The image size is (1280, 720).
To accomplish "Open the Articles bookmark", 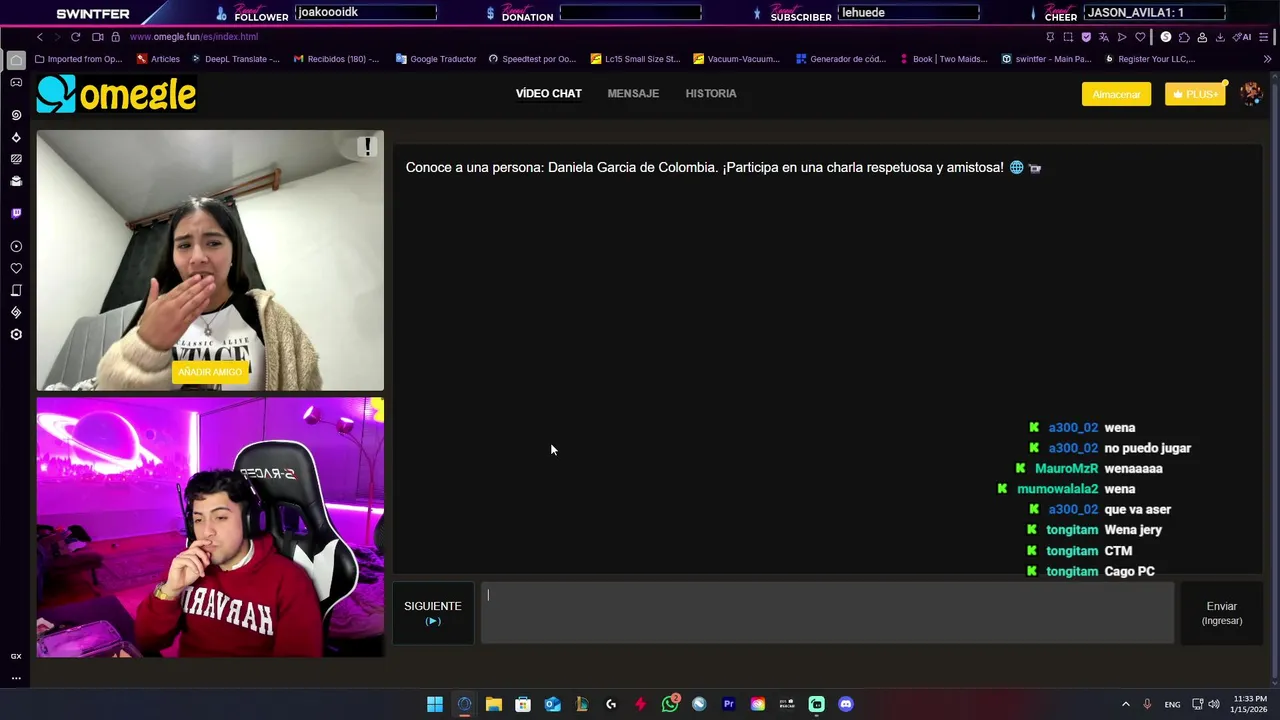I will point(158,59).
